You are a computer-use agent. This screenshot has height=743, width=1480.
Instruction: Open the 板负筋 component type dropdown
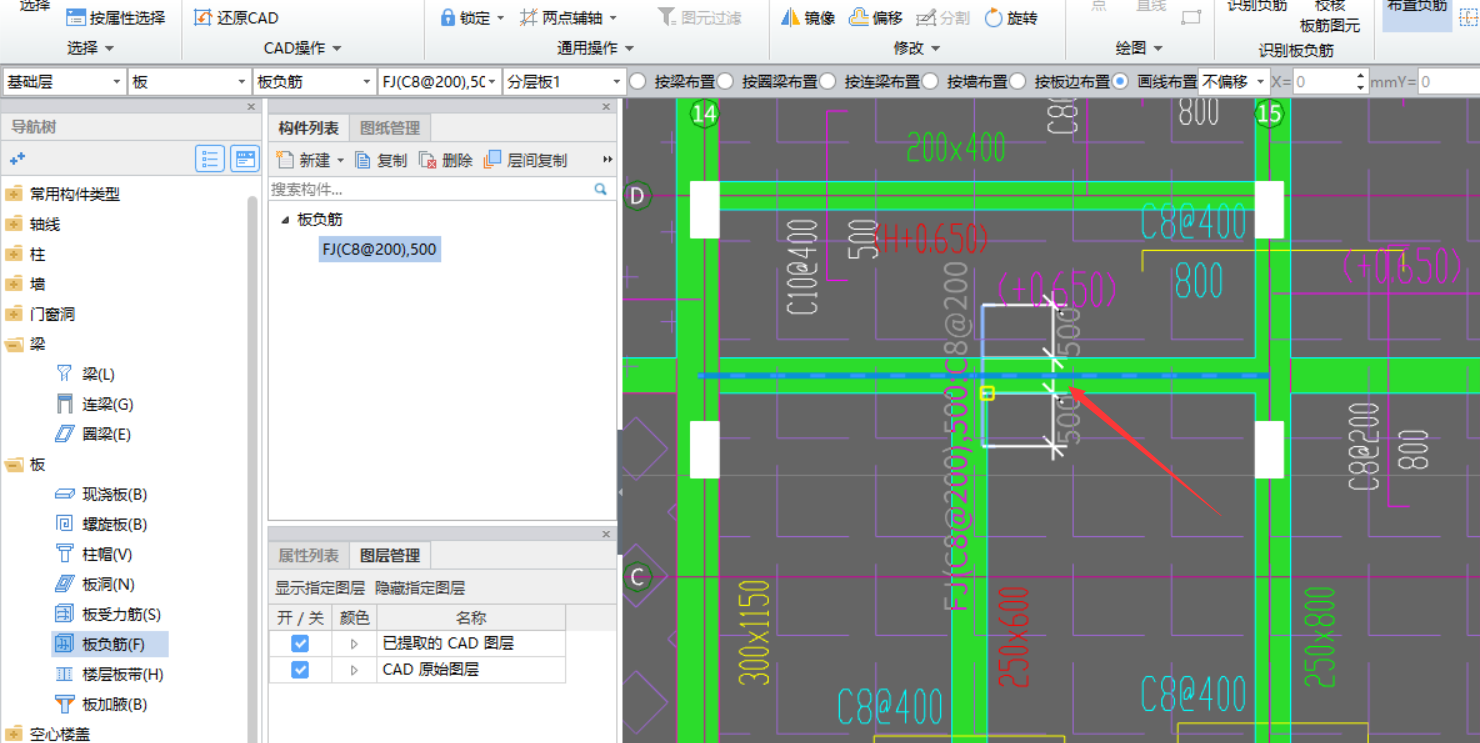[x=314, y=82]
